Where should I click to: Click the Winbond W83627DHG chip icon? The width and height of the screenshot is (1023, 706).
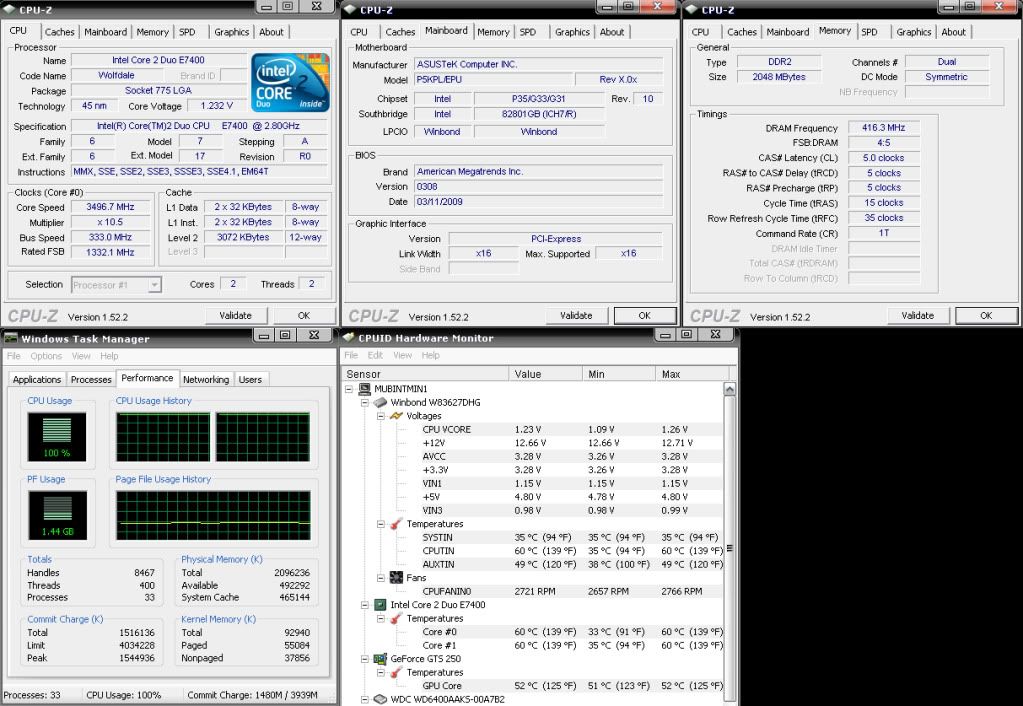380,403
